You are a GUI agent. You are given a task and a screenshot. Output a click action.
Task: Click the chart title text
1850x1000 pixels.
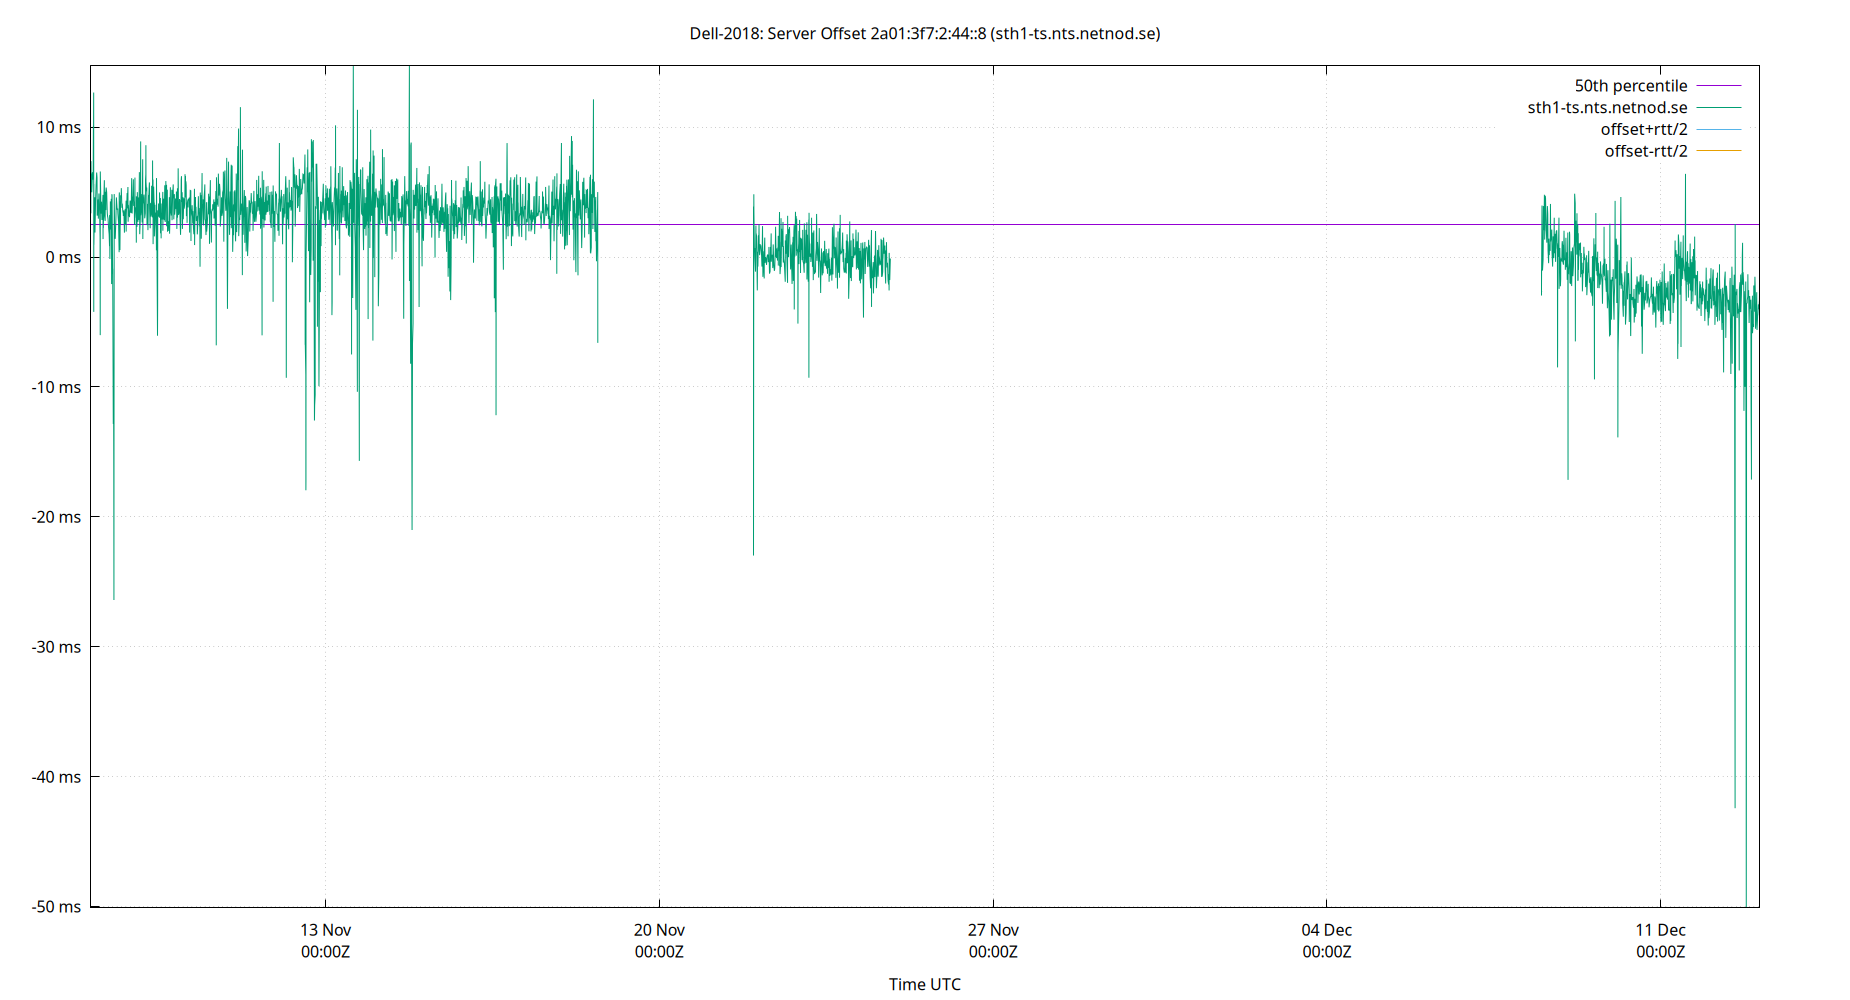click(x=925, y=33)
